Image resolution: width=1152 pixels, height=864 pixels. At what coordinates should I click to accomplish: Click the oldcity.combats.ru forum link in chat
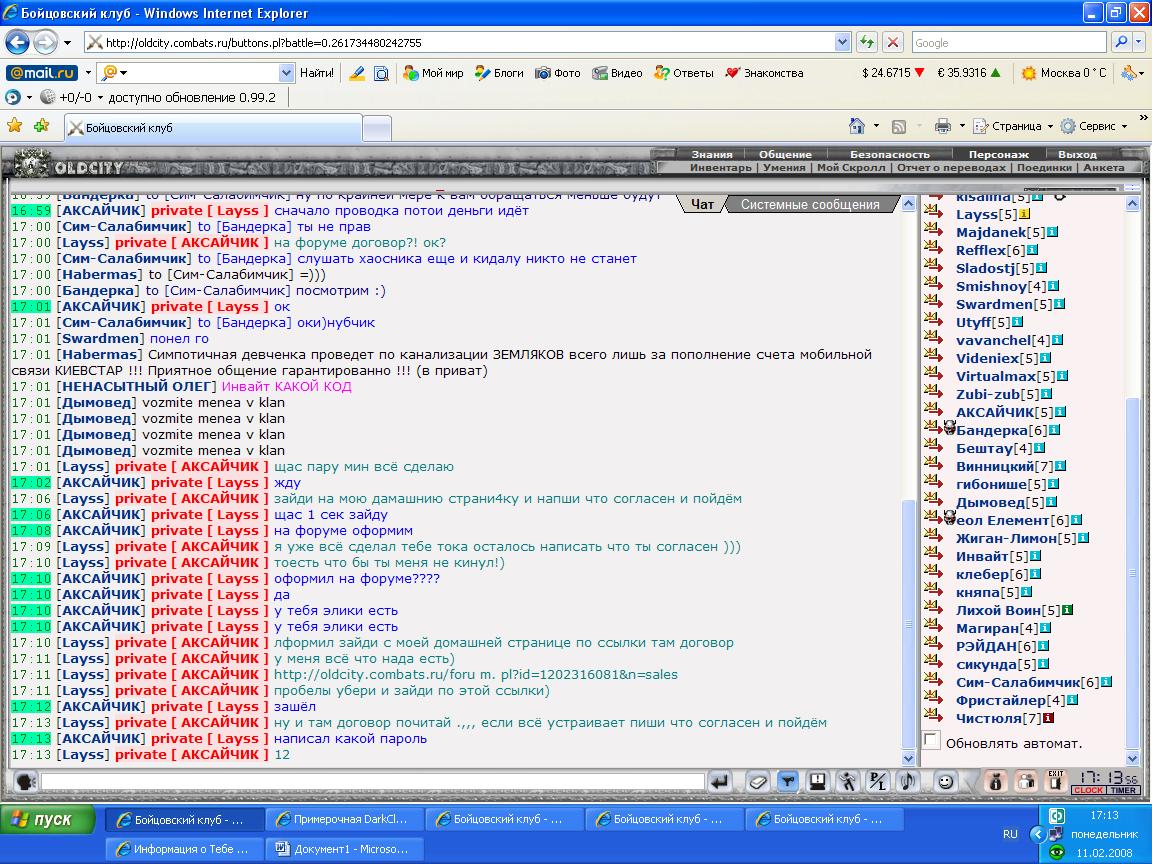click(x=475, y=674)
